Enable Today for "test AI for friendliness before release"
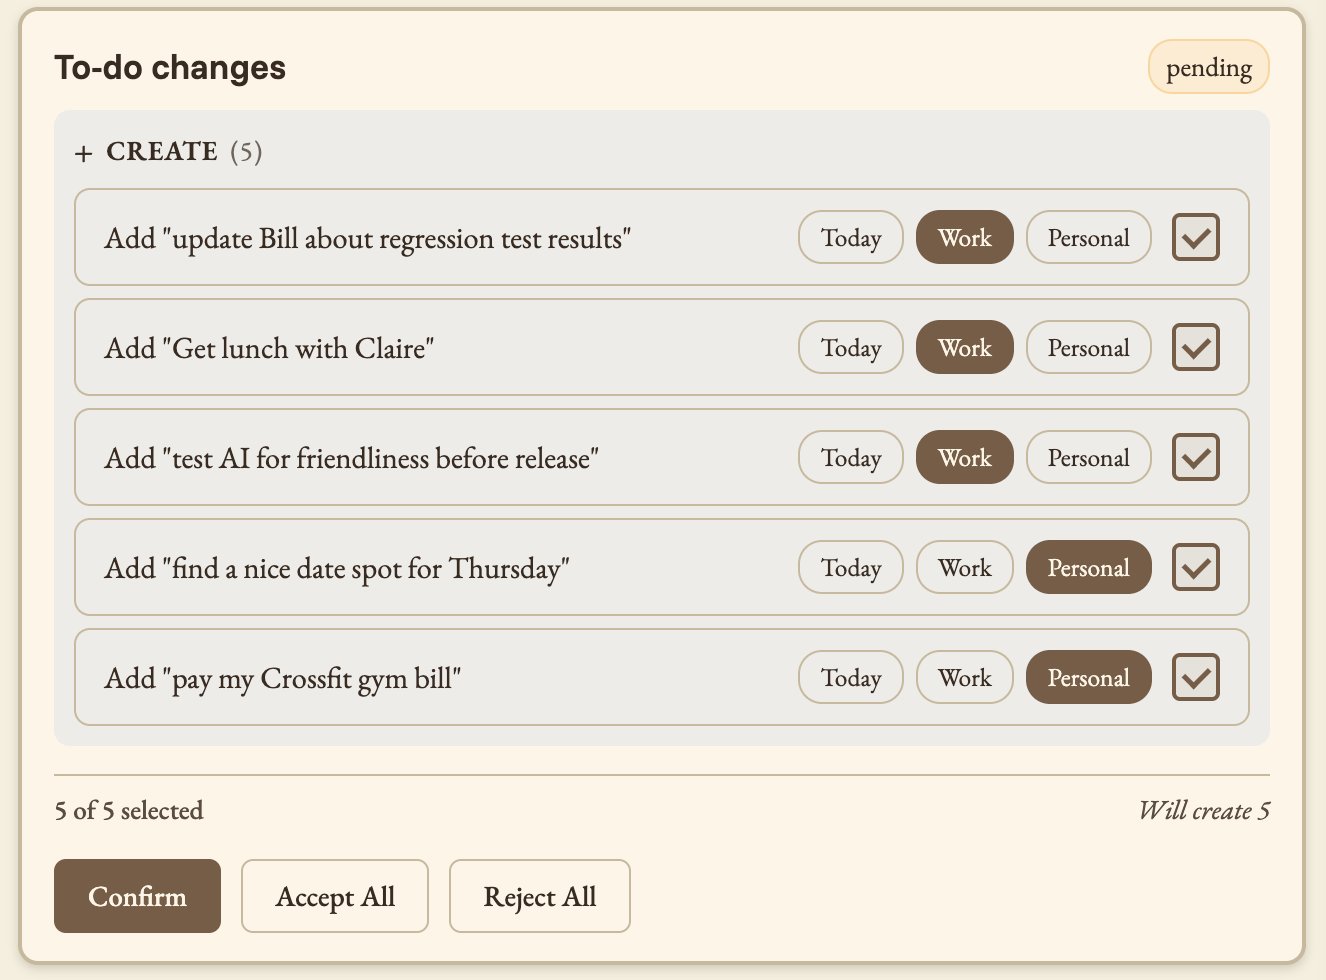The height and width of the screenshot is (980, 1326). 850,457
